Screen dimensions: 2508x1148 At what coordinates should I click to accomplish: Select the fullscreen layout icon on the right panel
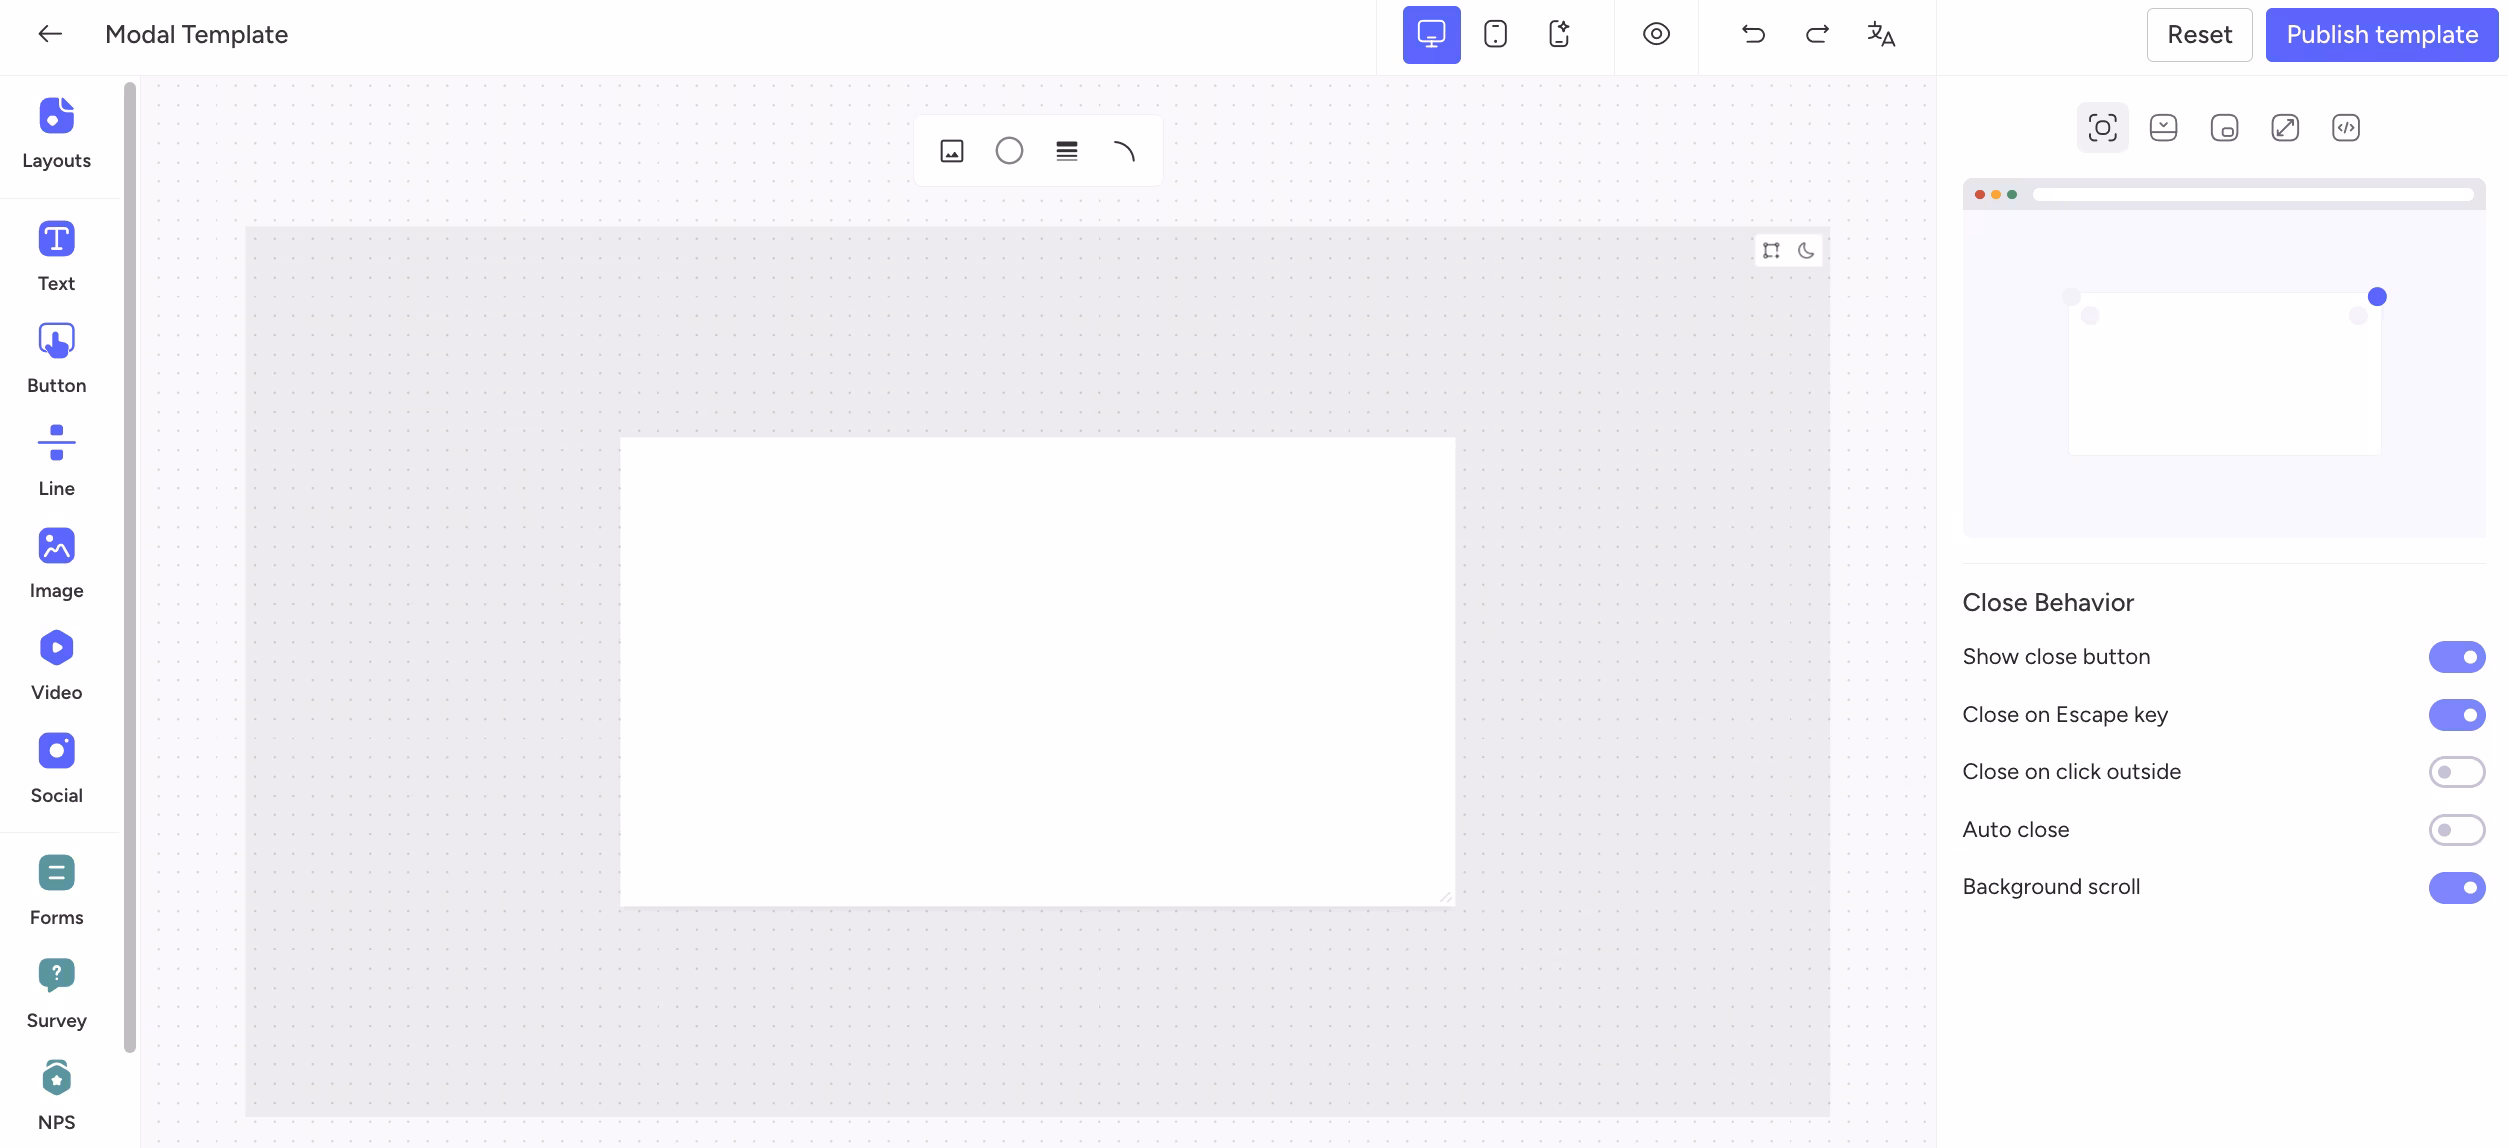[2285, 128]
